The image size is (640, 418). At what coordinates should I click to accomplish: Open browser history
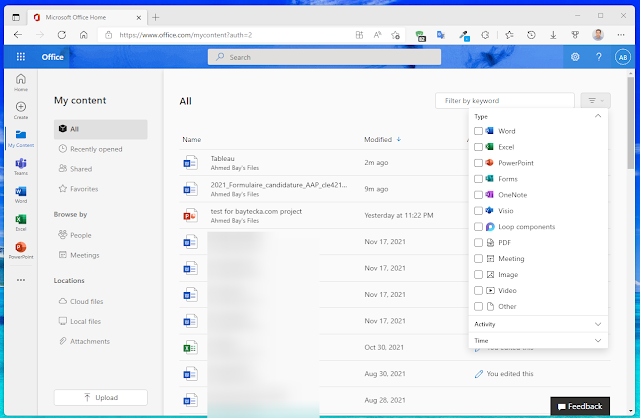pos(531,35)
